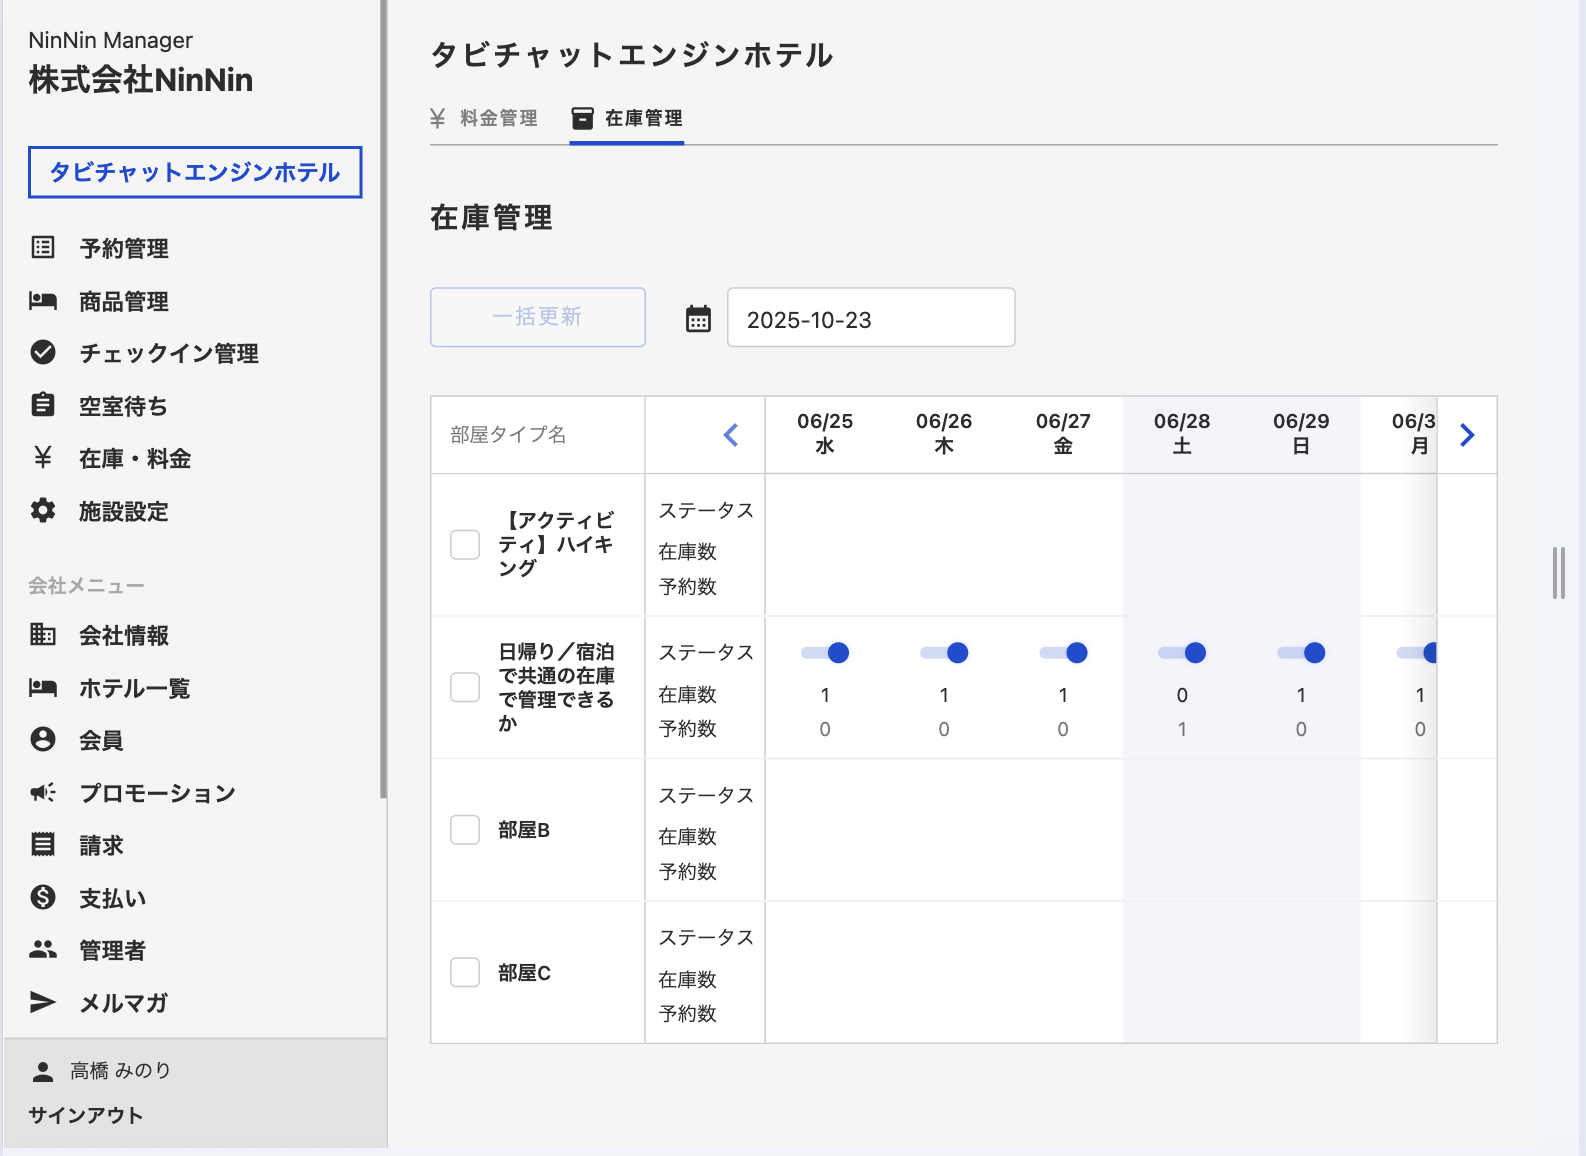1586x1156 pixels.
Task: Toggle the 06/28 status switch
Action: pyautogui.click(x=1182, y=653)
